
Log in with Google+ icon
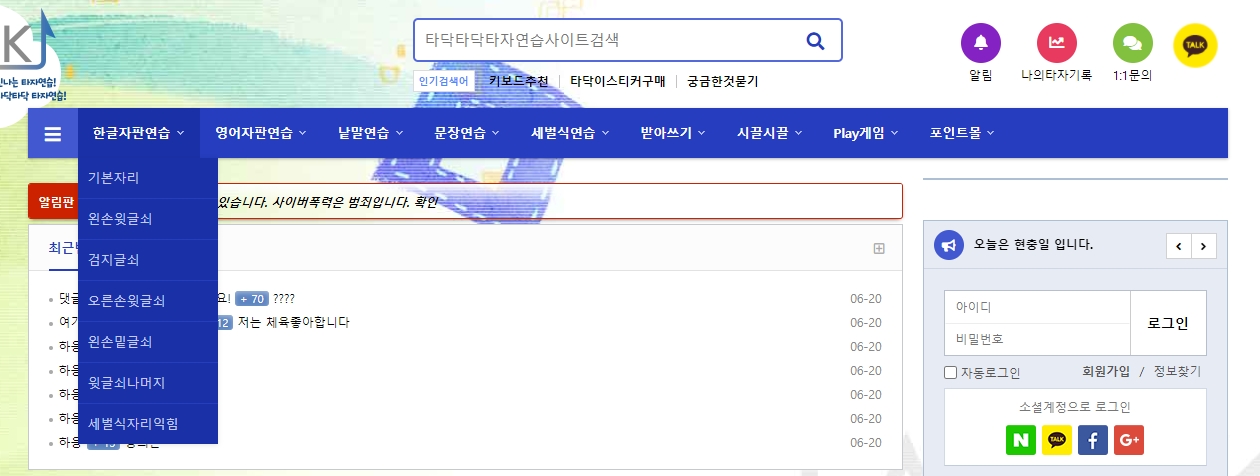coord(1129,440)
